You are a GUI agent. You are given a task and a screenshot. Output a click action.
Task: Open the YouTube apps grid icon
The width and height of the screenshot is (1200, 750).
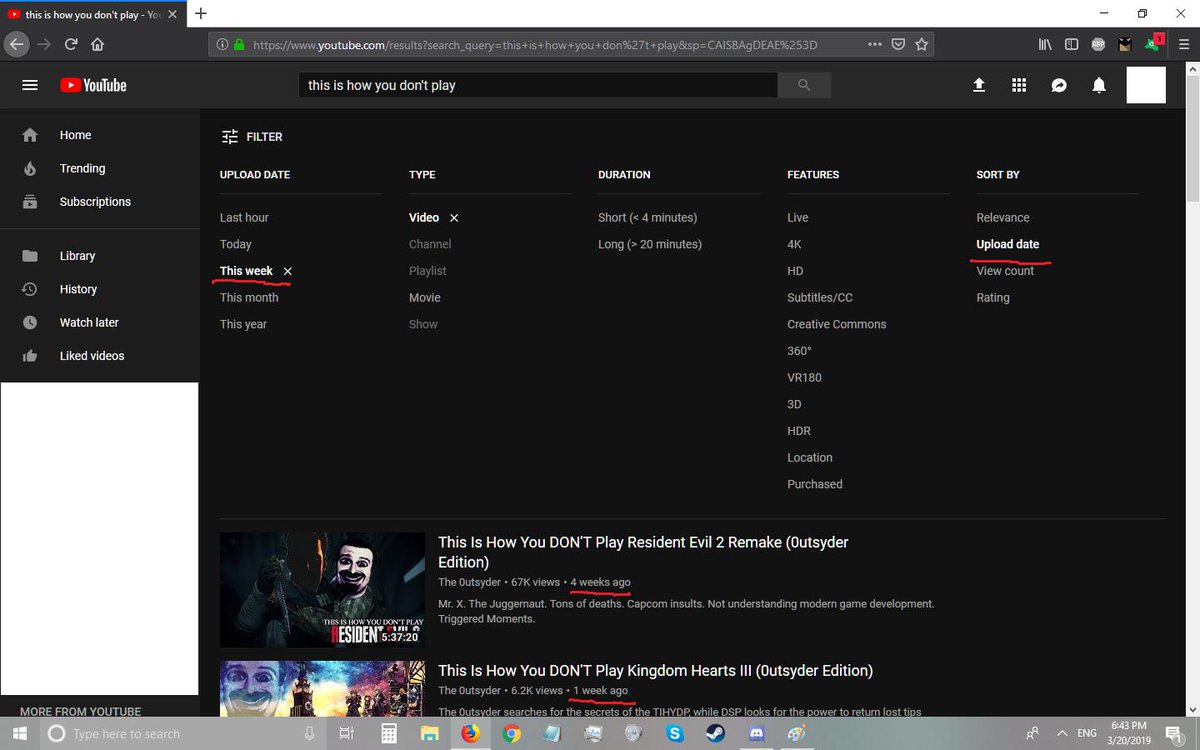click(x=1019, y=85)
